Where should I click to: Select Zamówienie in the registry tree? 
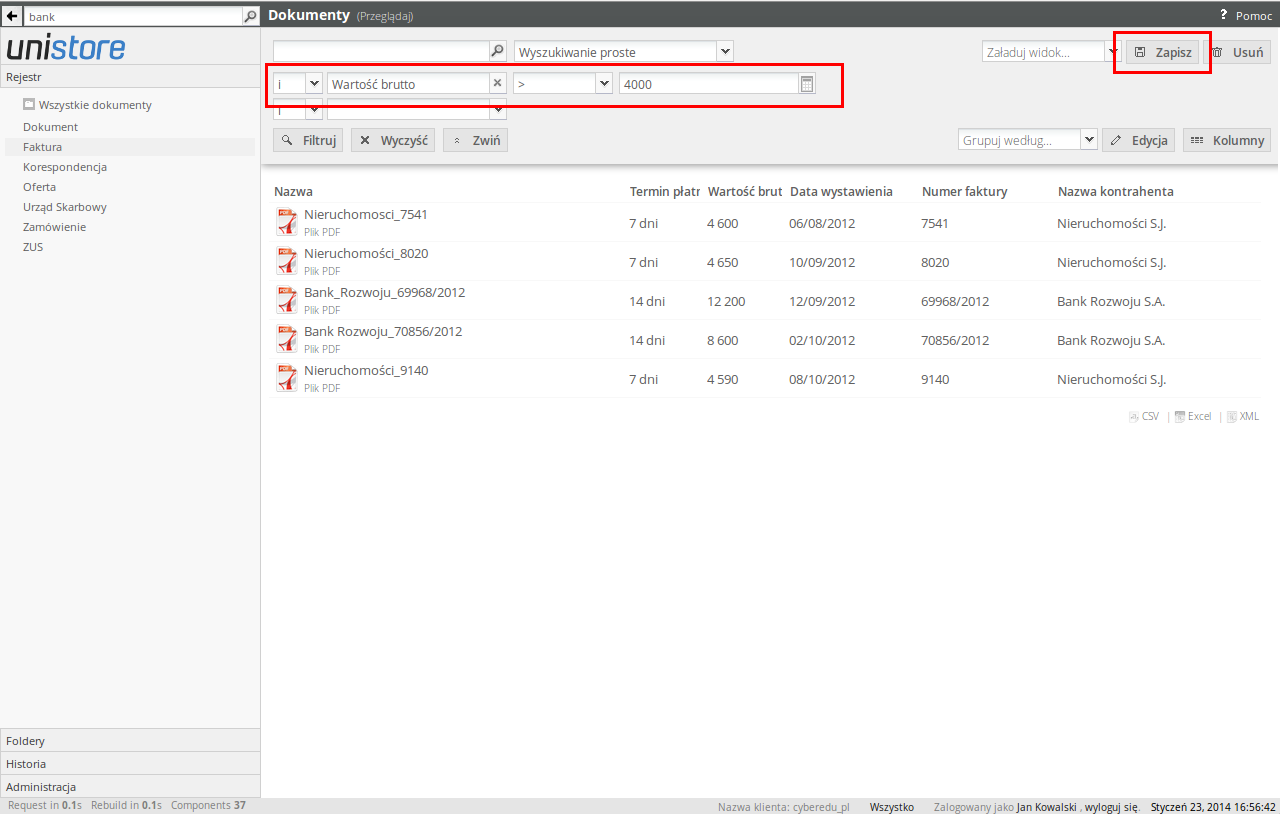pos(55,227)
